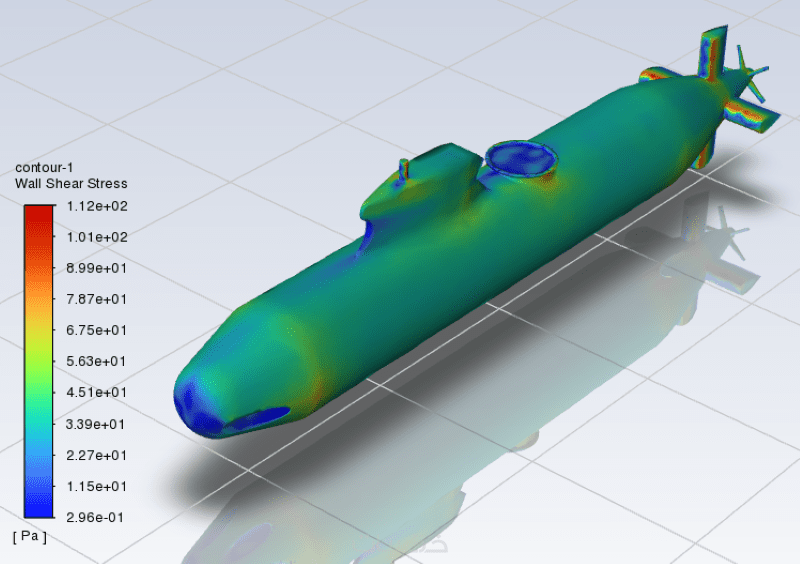The height and width of the screenshot is (564, 800).
Task: Pick the circular hatch on the hull
Action: [520, 158]
